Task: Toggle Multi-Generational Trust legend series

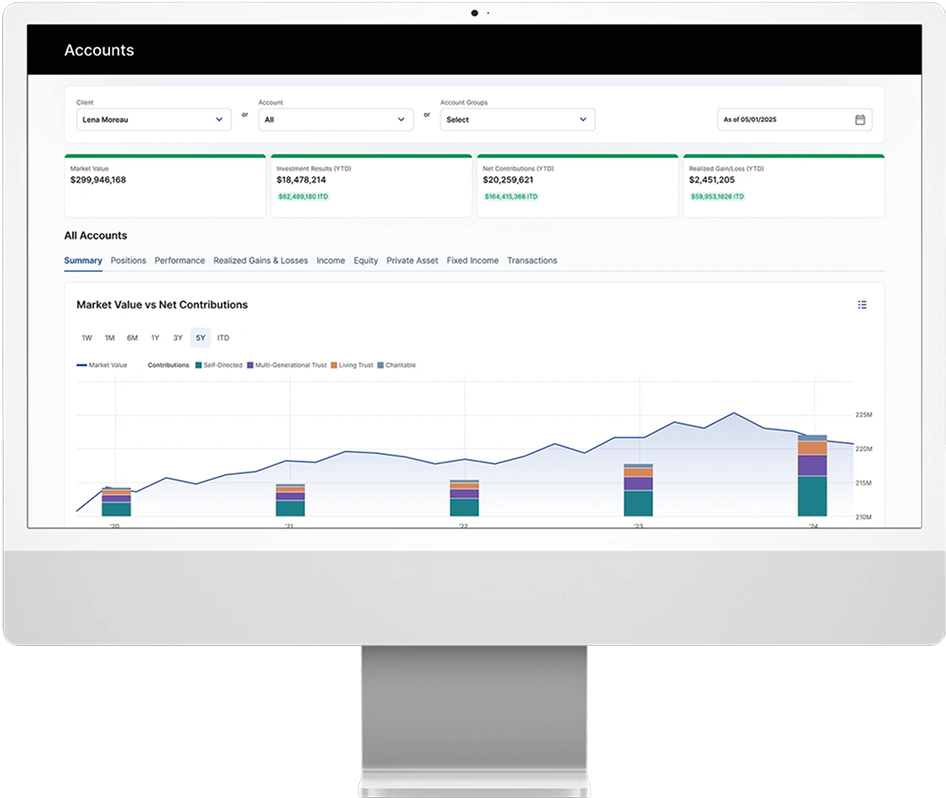Action: pyautogui.click(x=286, y=366)
